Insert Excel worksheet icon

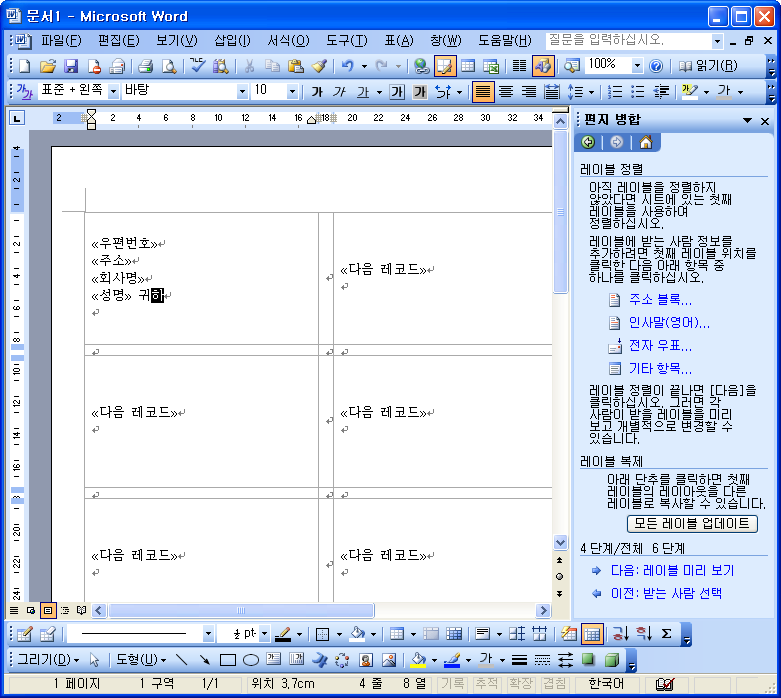(491, 66)
